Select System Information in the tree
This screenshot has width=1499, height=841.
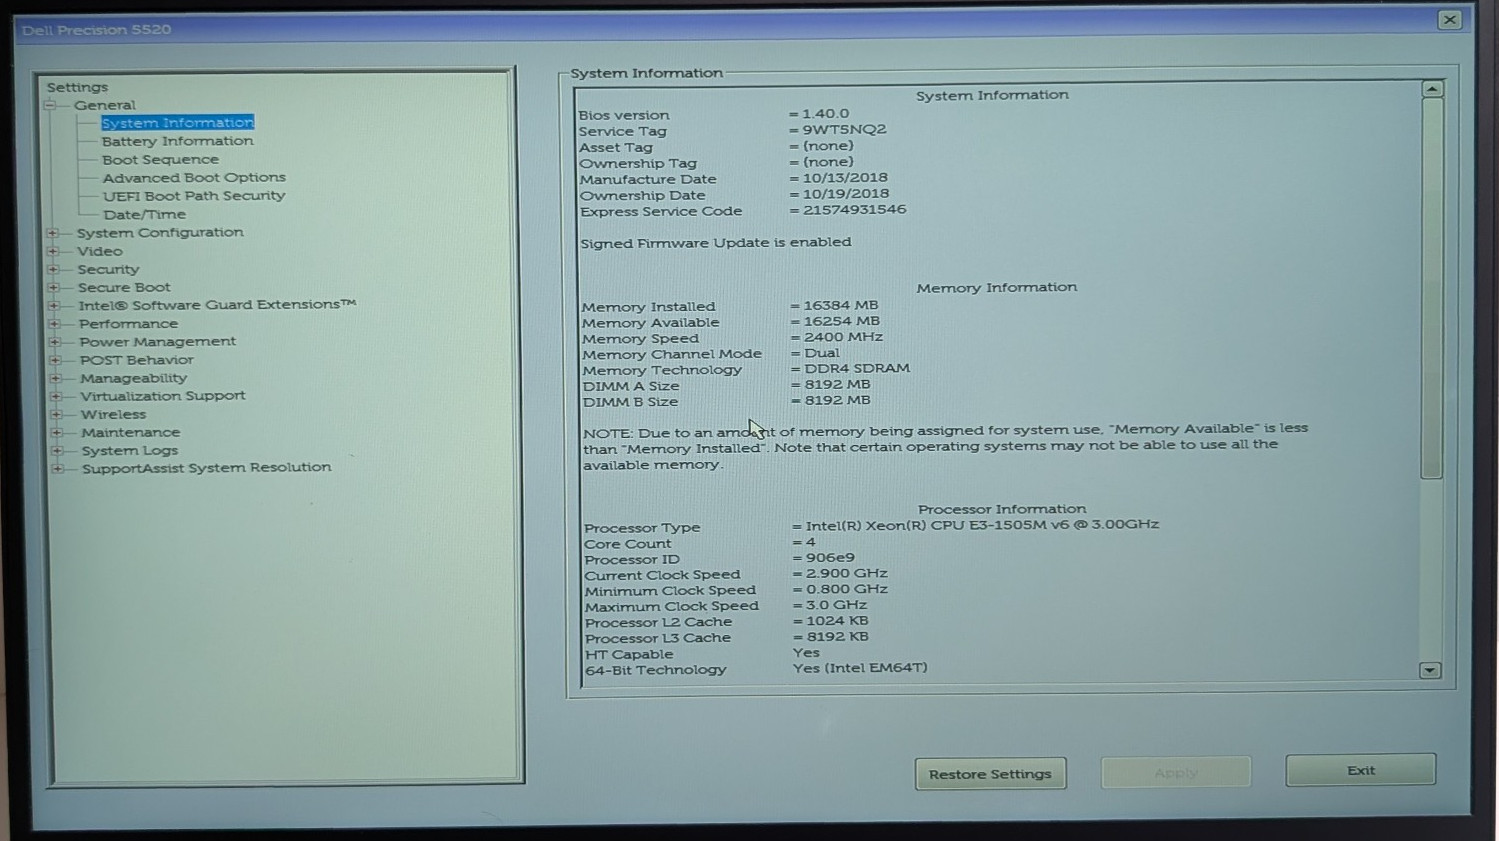coord(177,122)
